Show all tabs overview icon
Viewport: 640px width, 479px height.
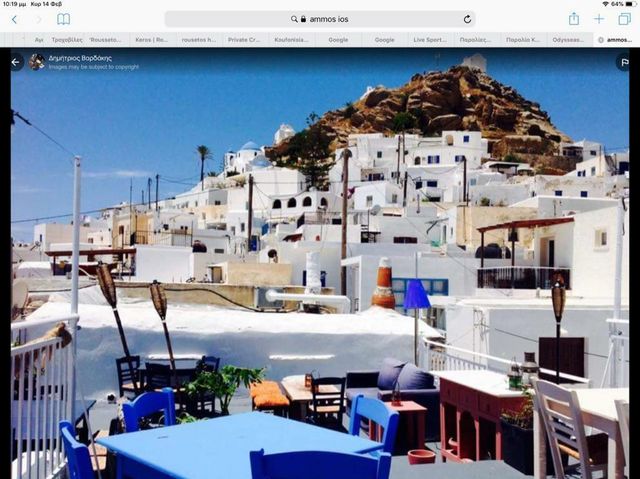[624, 19]
